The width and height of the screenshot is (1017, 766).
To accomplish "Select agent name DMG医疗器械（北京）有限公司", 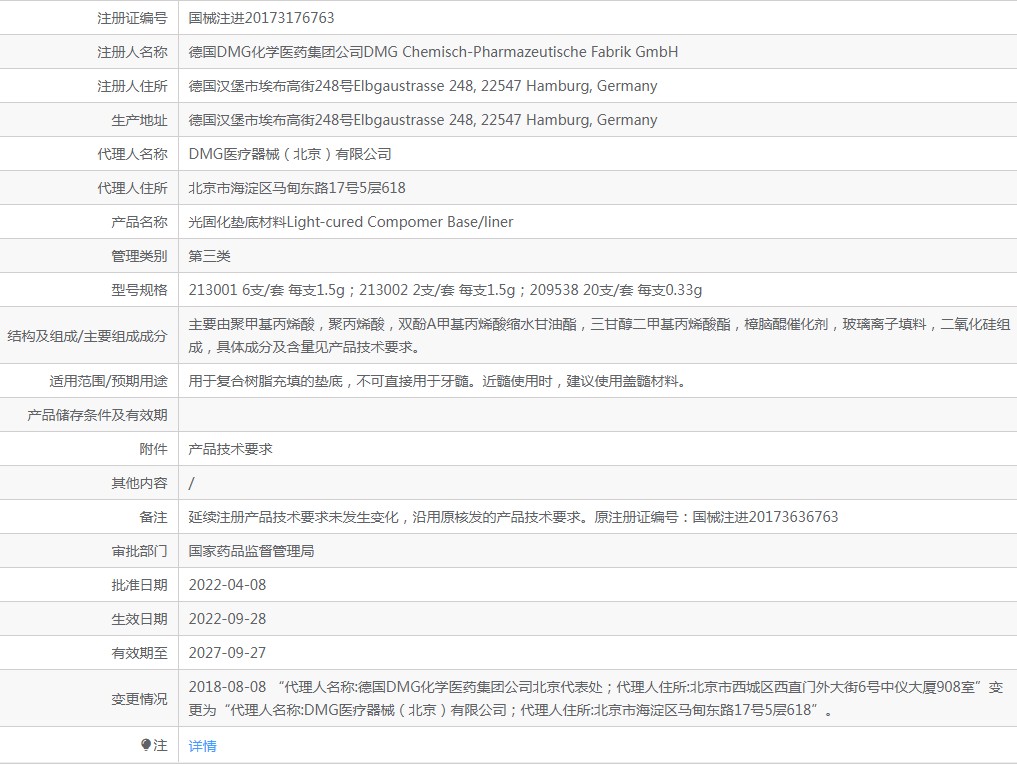I will click(x=290, y=154).
